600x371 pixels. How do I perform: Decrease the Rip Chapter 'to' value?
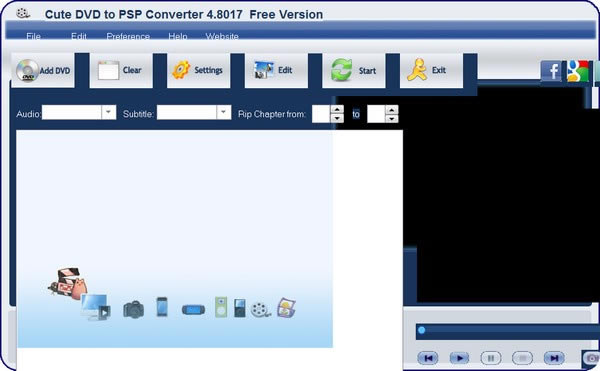tap(391, 118)
